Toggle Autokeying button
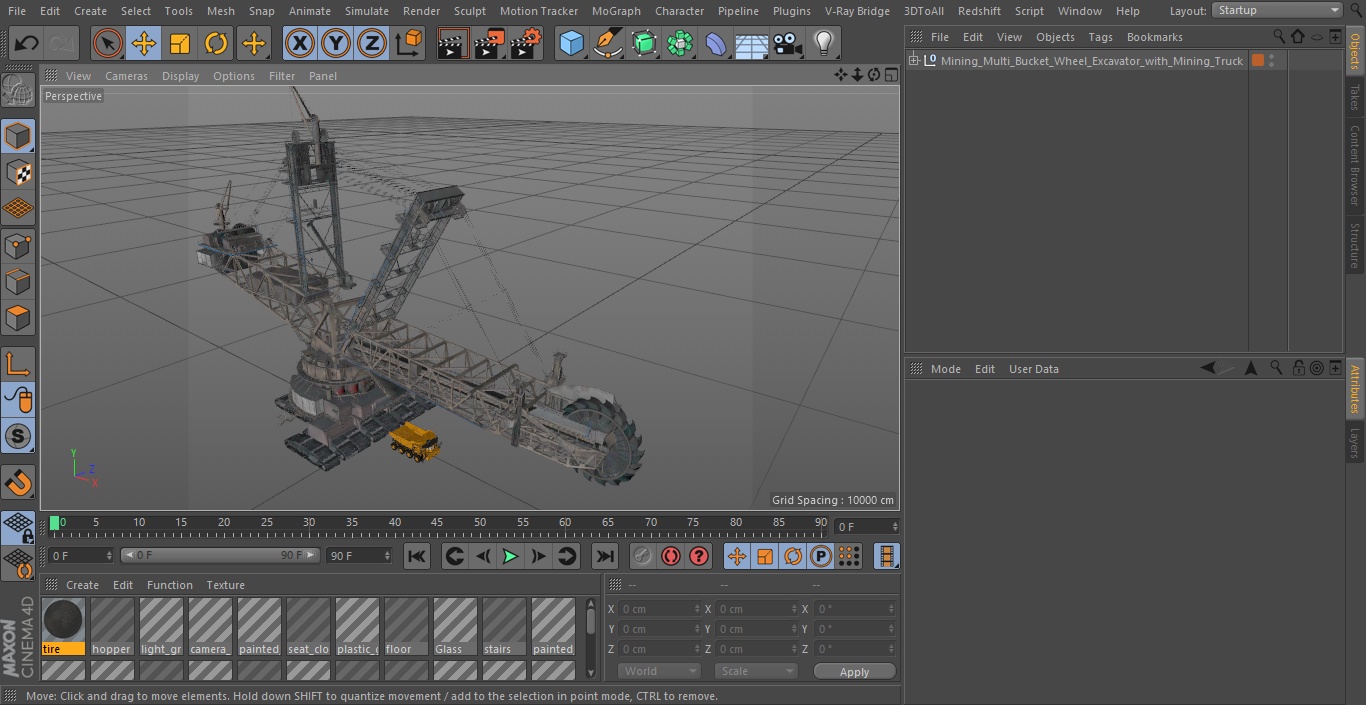The width and height of the screenshot is (1366, 705). tap(671, 556)
